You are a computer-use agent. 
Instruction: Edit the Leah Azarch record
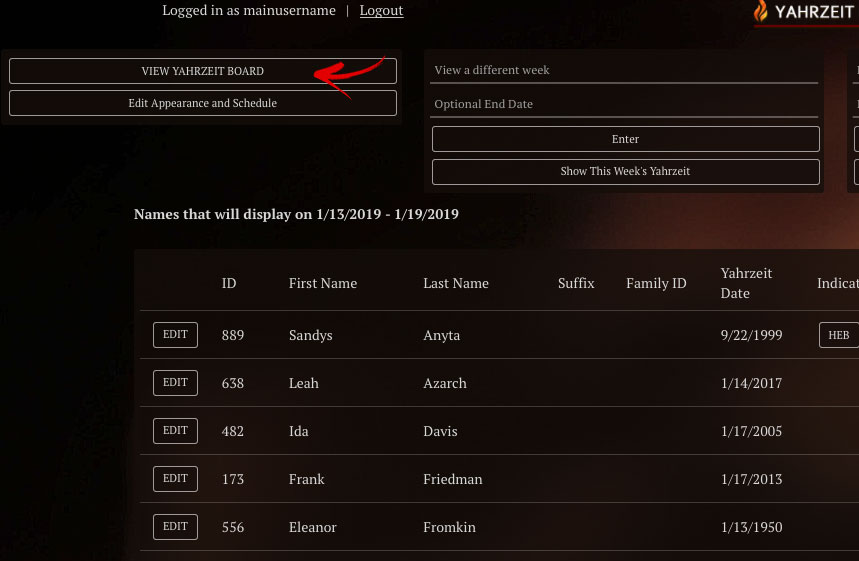point(175,383)
